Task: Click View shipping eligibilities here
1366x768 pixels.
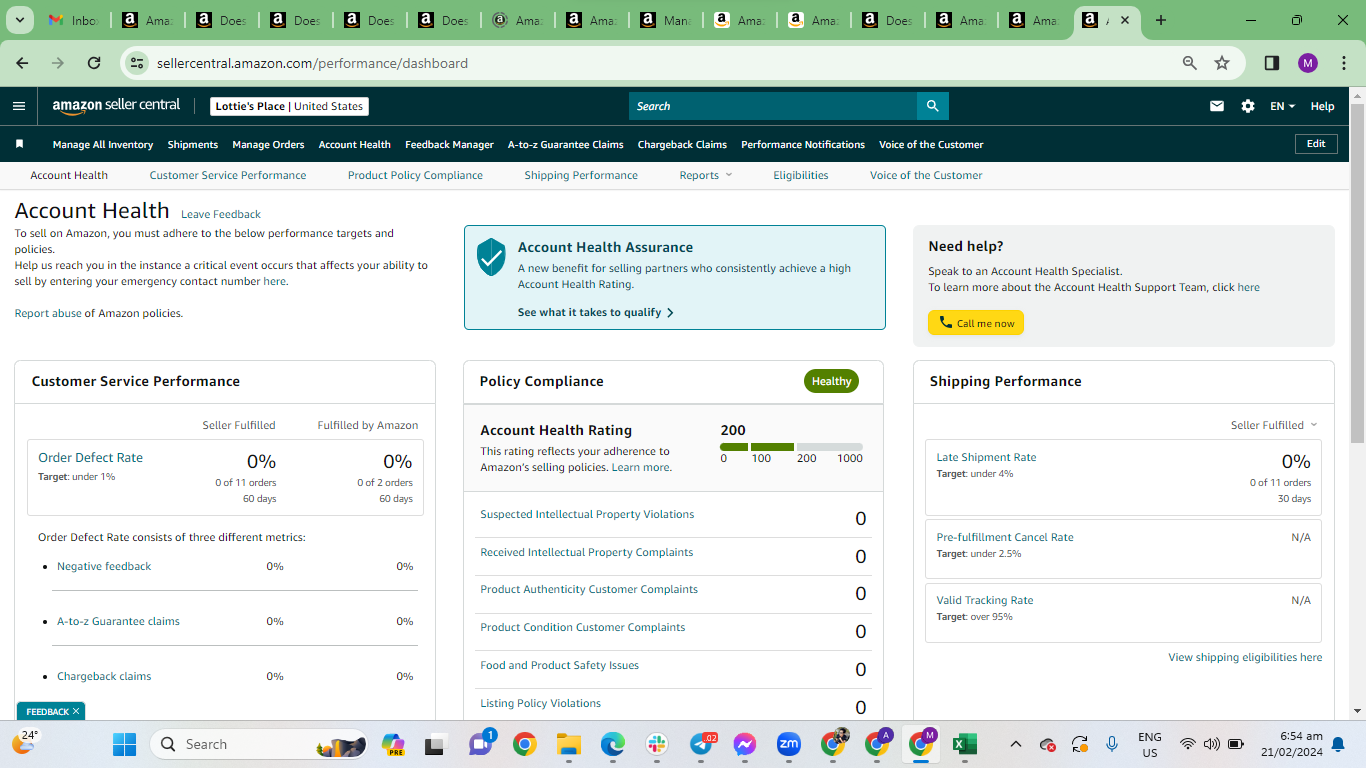Action: [1245, 657]
